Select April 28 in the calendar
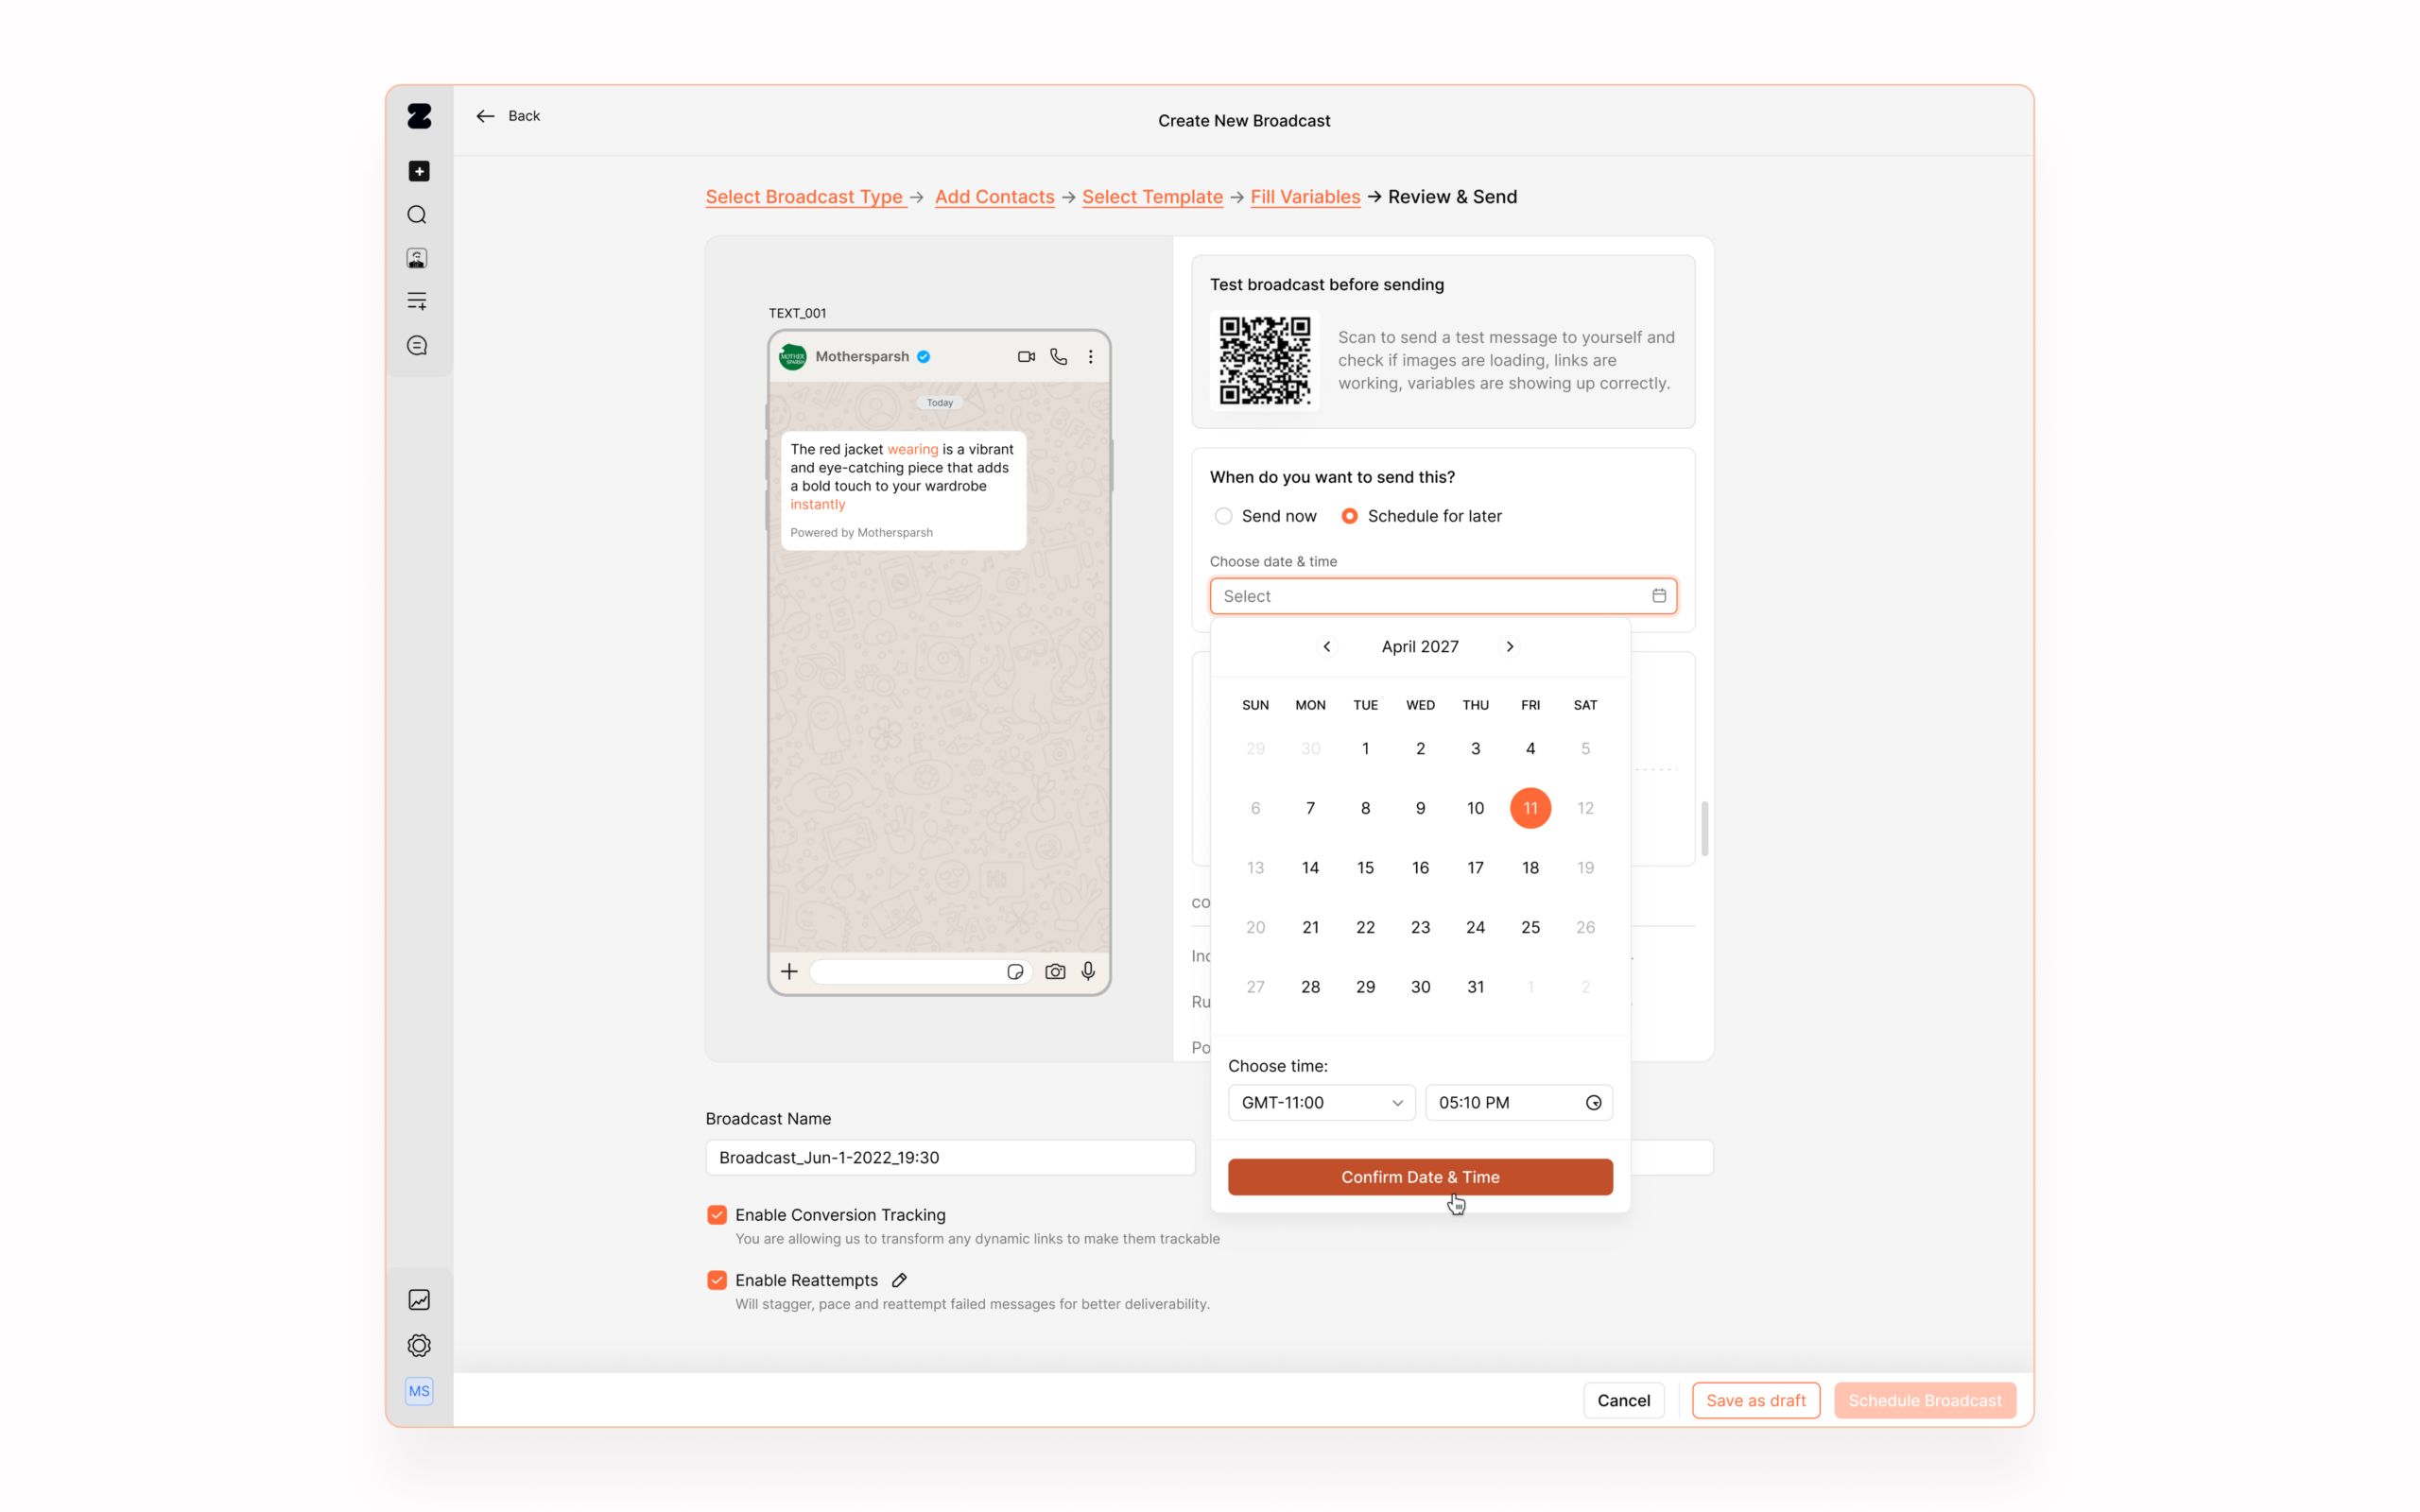 click(x=1310, y=986)
